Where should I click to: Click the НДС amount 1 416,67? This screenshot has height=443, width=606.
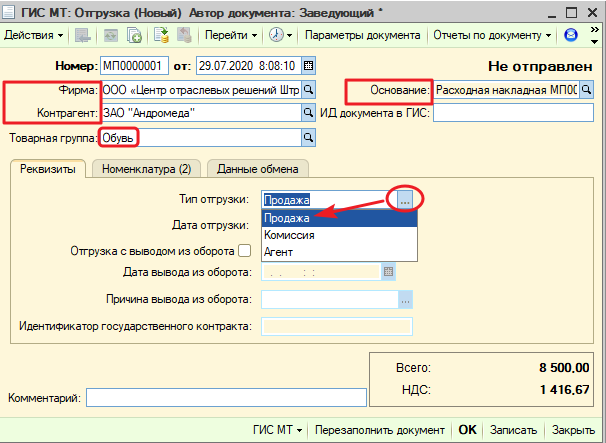564,390
